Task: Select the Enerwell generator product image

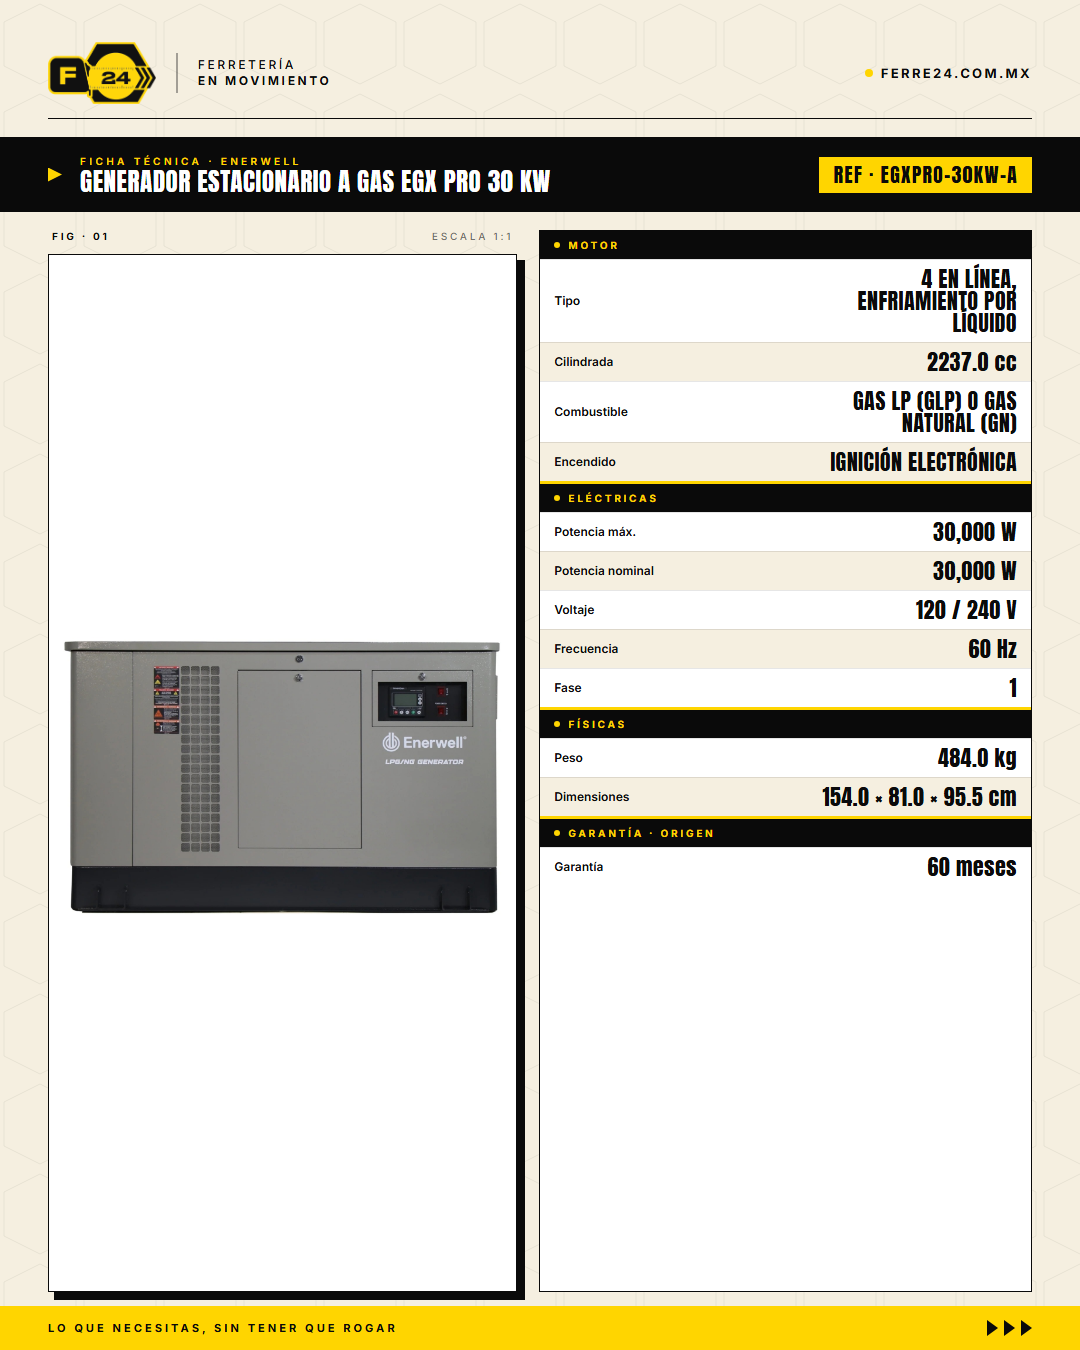Action: pos(283,777)
